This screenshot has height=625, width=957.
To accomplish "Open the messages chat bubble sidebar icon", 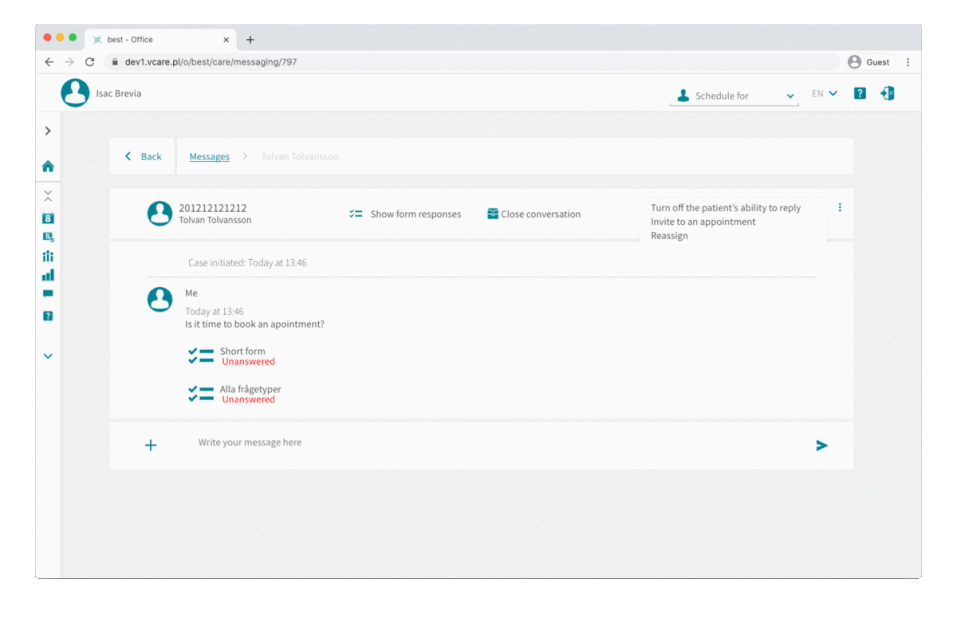I will click(48, 294).
